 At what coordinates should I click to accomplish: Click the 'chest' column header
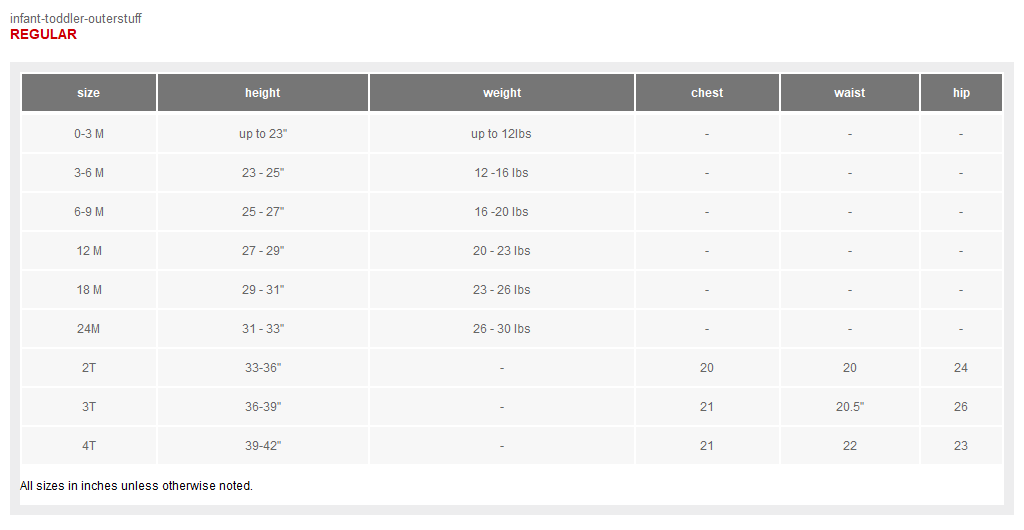(x=707, y=93)
